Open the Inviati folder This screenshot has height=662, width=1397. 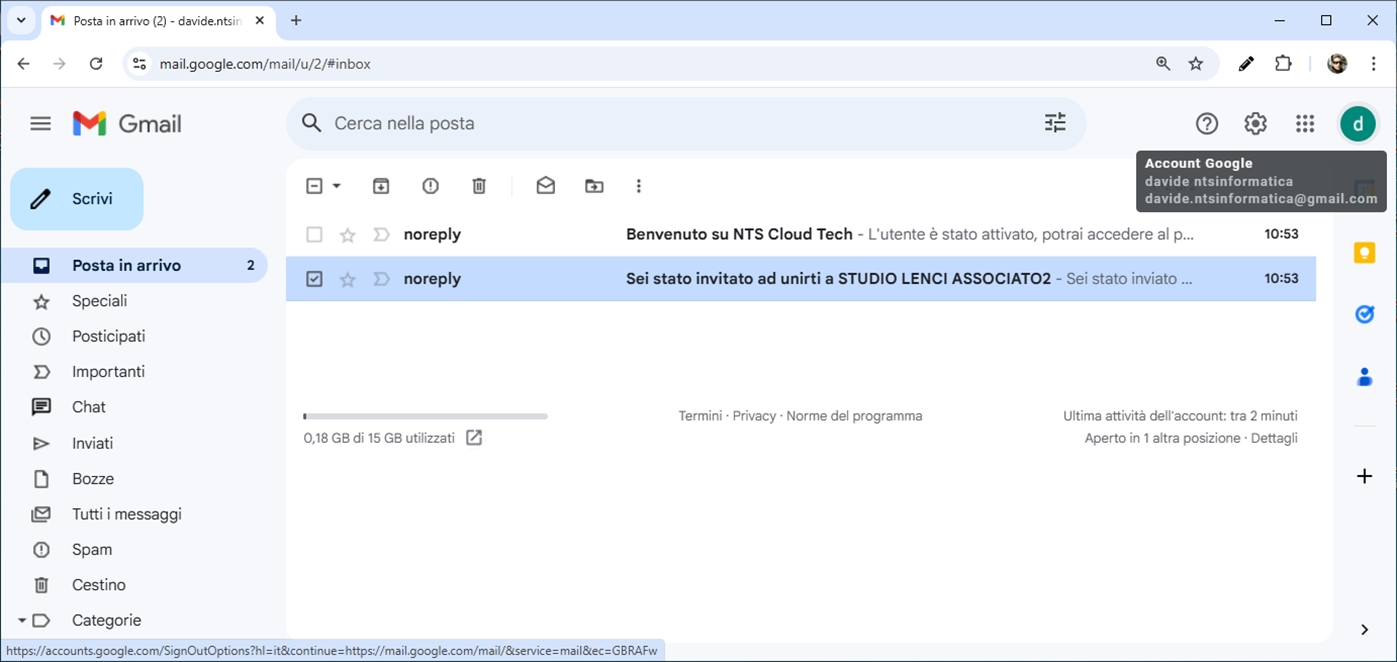(x=92, y=443)
